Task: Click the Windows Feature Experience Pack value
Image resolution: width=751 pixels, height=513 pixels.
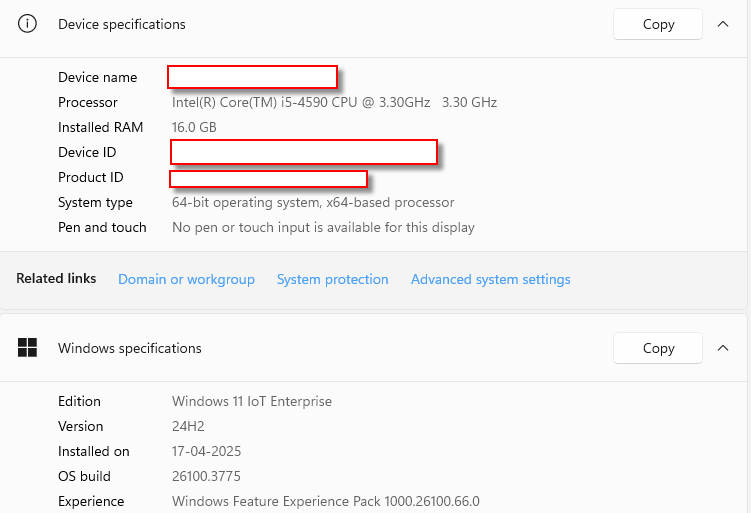Action: pos(326,501)
